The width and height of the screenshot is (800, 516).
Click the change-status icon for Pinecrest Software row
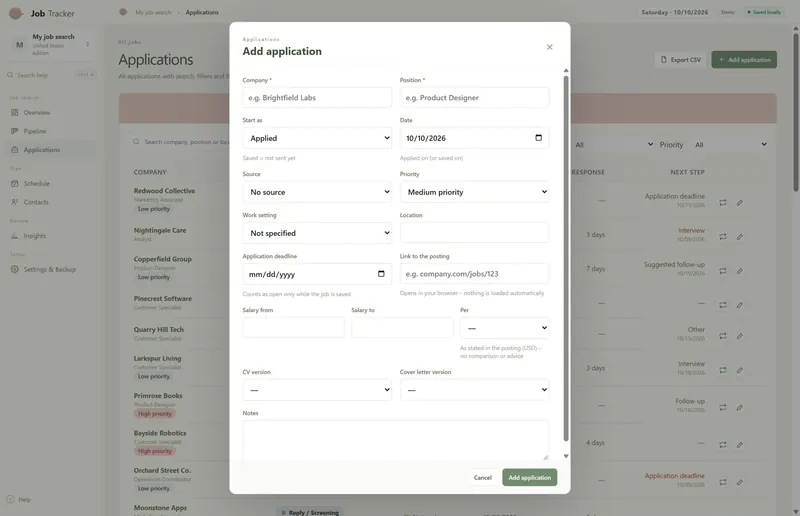coord(723,305)
